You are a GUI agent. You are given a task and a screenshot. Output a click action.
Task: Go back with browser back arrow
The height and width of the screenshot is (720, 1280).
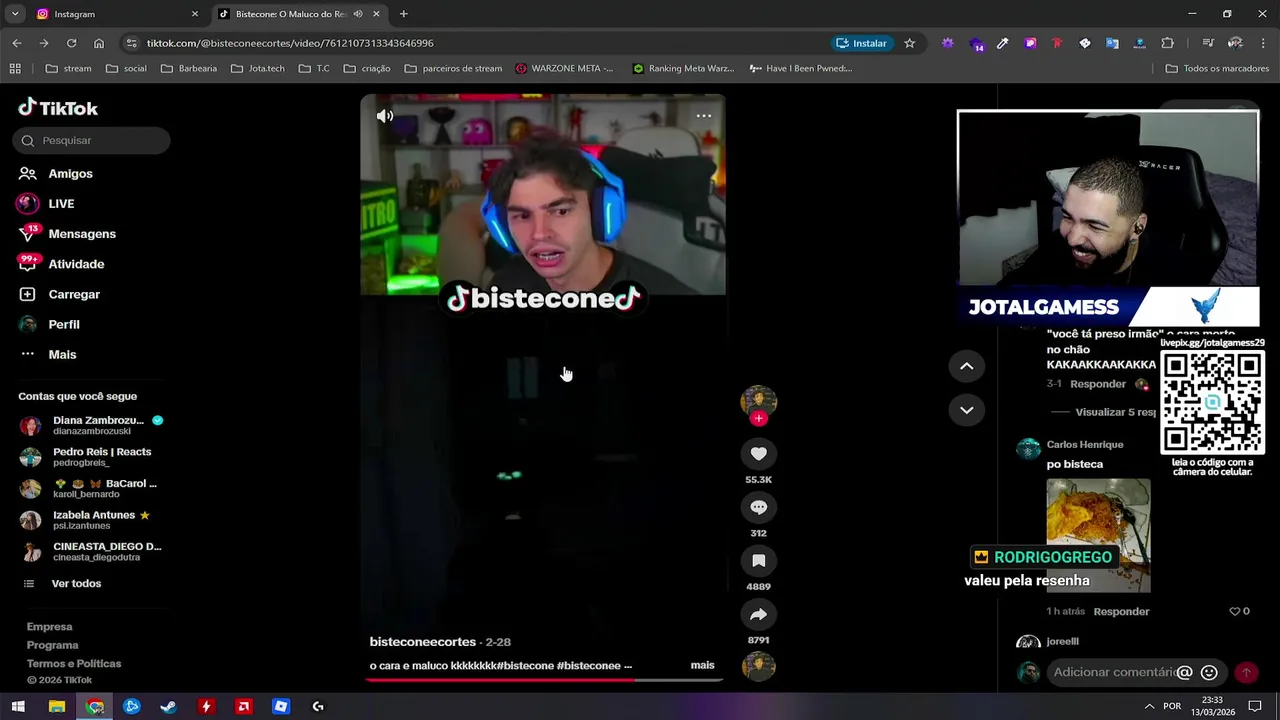[x=17, y=43]
